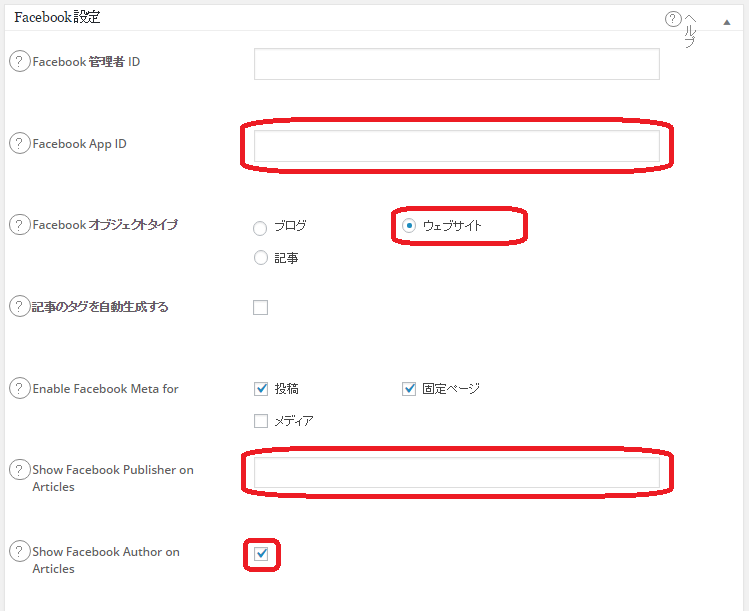Open help for Facebook オブジェクトタイプ
Screen dimensions: 749x611
19,225
